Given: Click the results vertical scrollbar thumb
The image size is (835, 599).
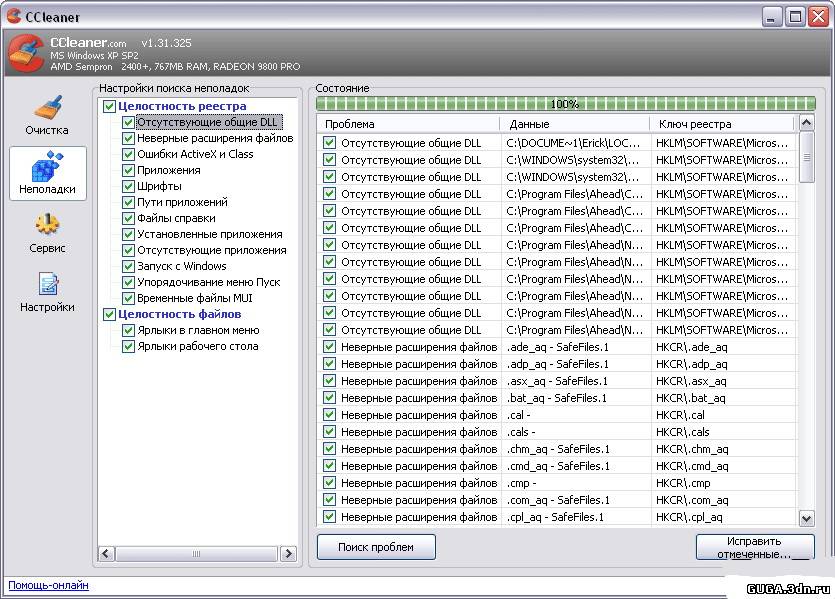Looking at the screenshot, I should (x=806, y=157).
